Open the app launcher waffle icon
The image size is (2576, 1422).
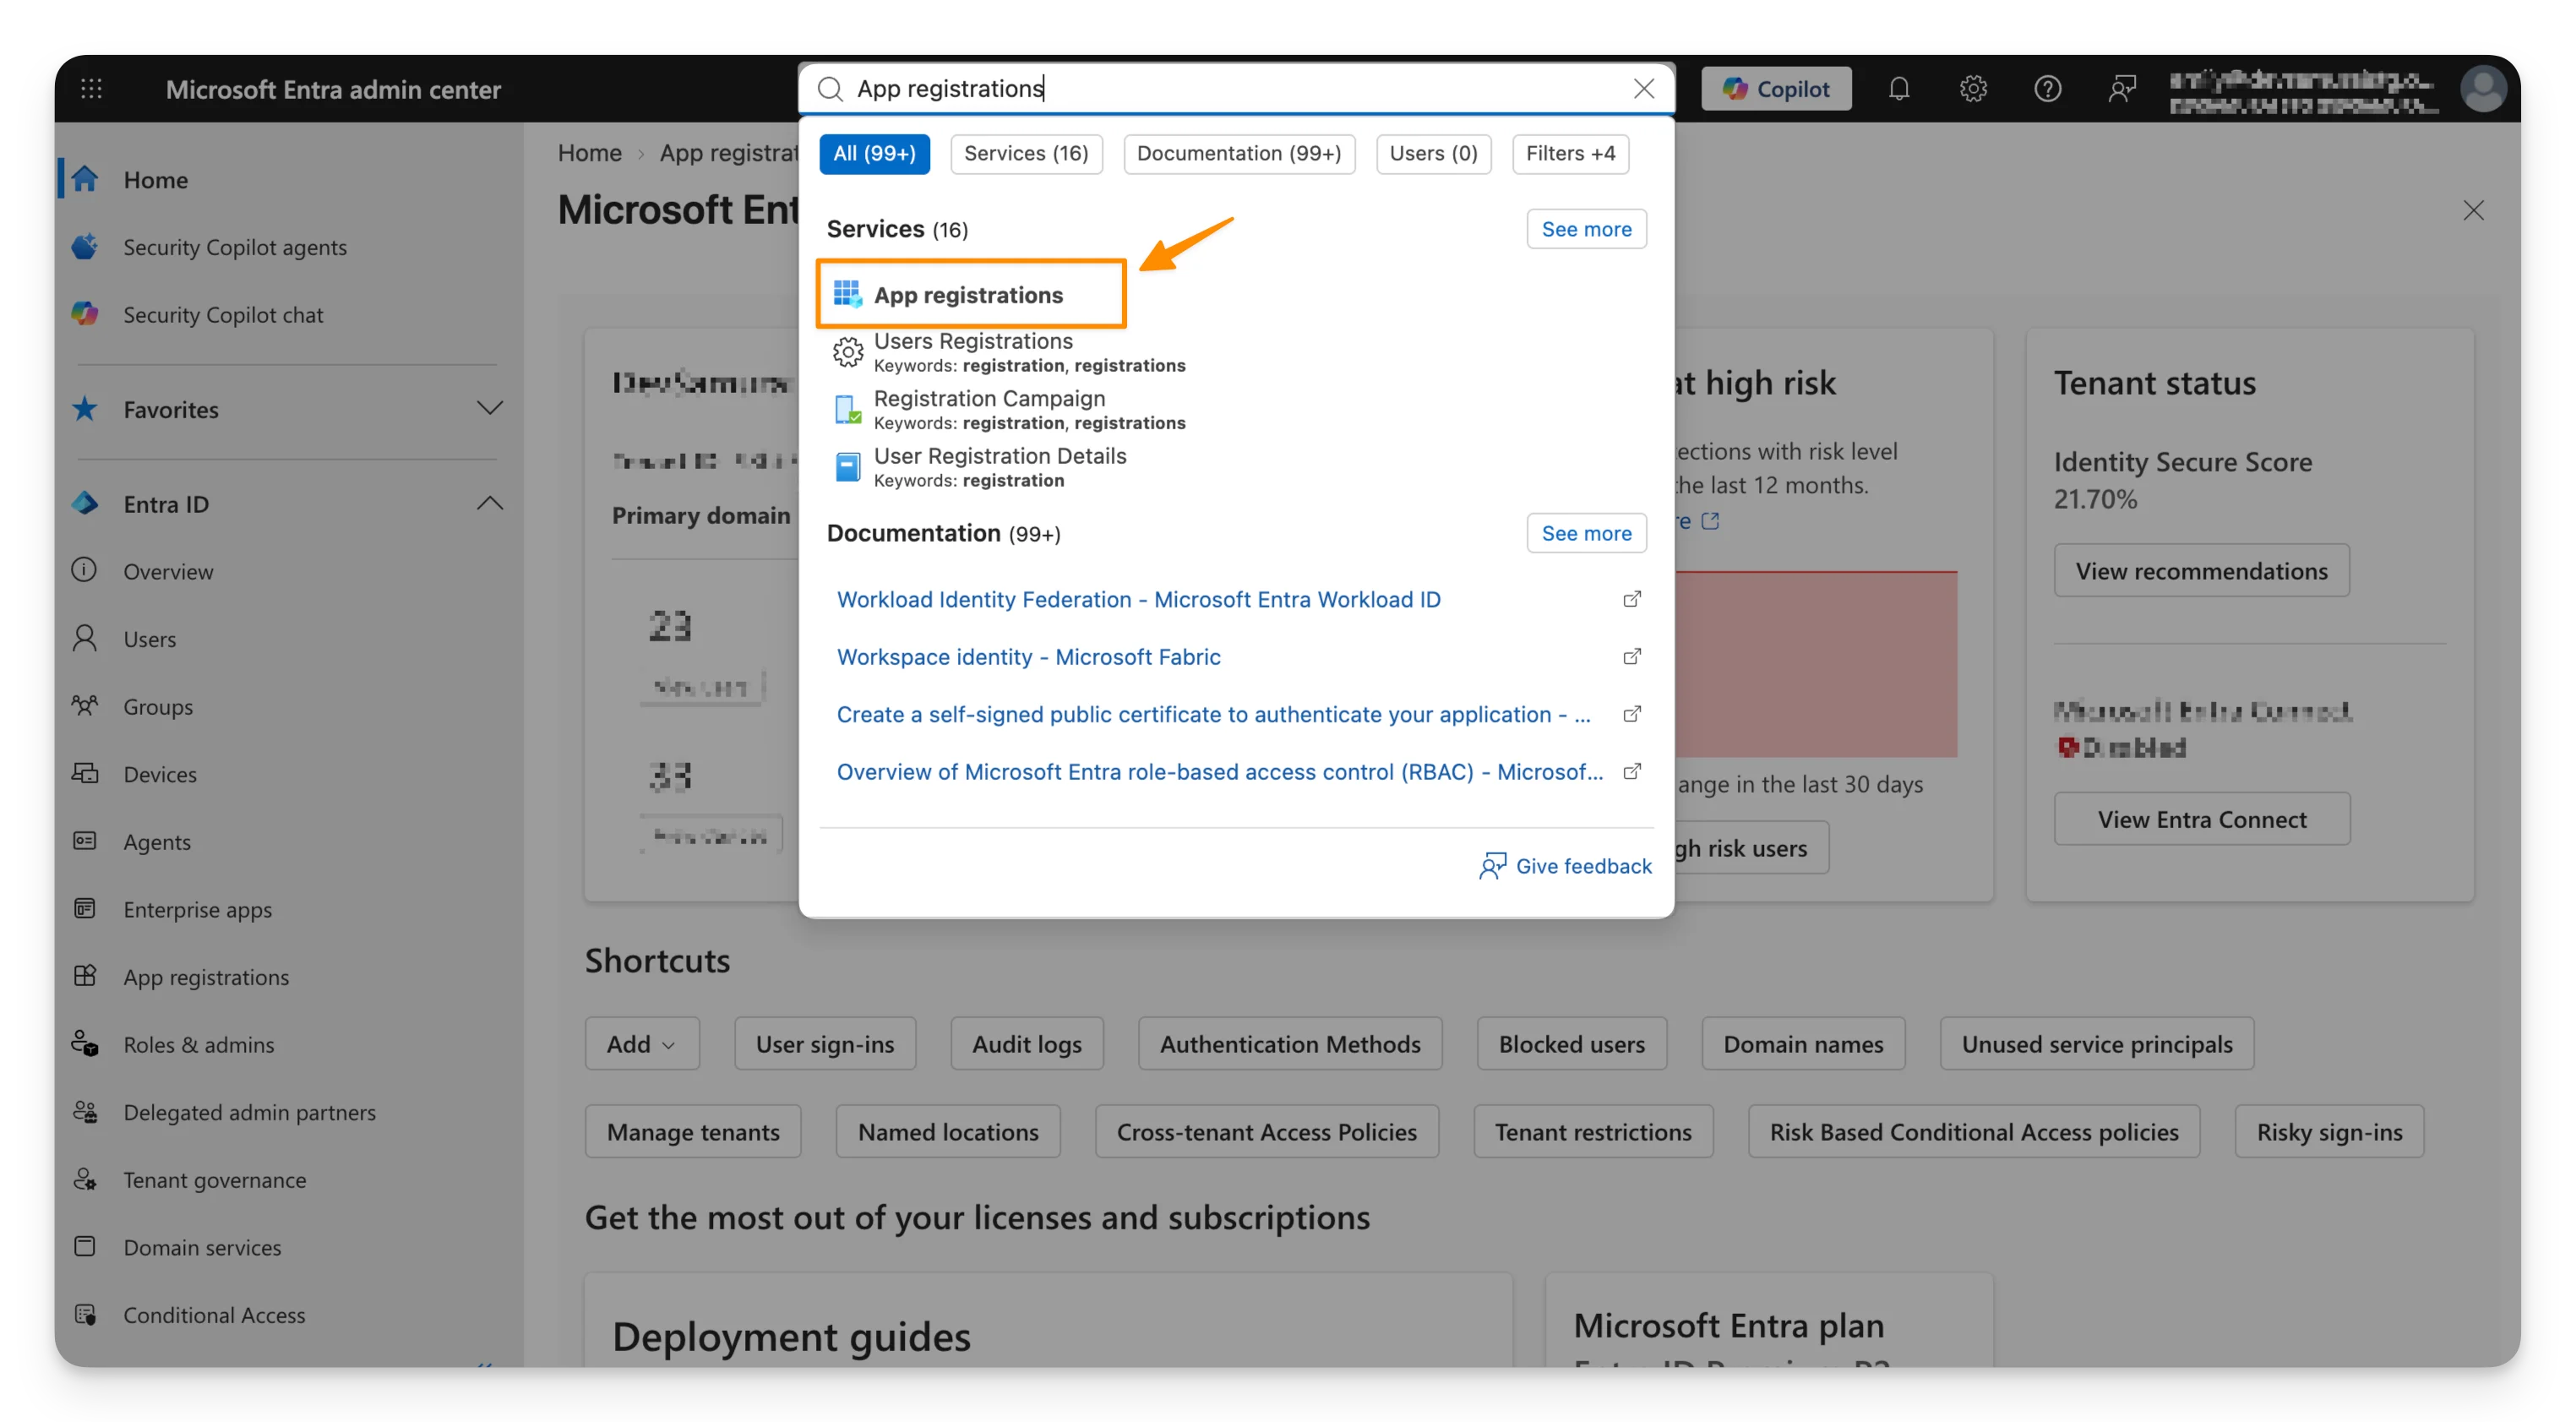(x=91, y=89)
